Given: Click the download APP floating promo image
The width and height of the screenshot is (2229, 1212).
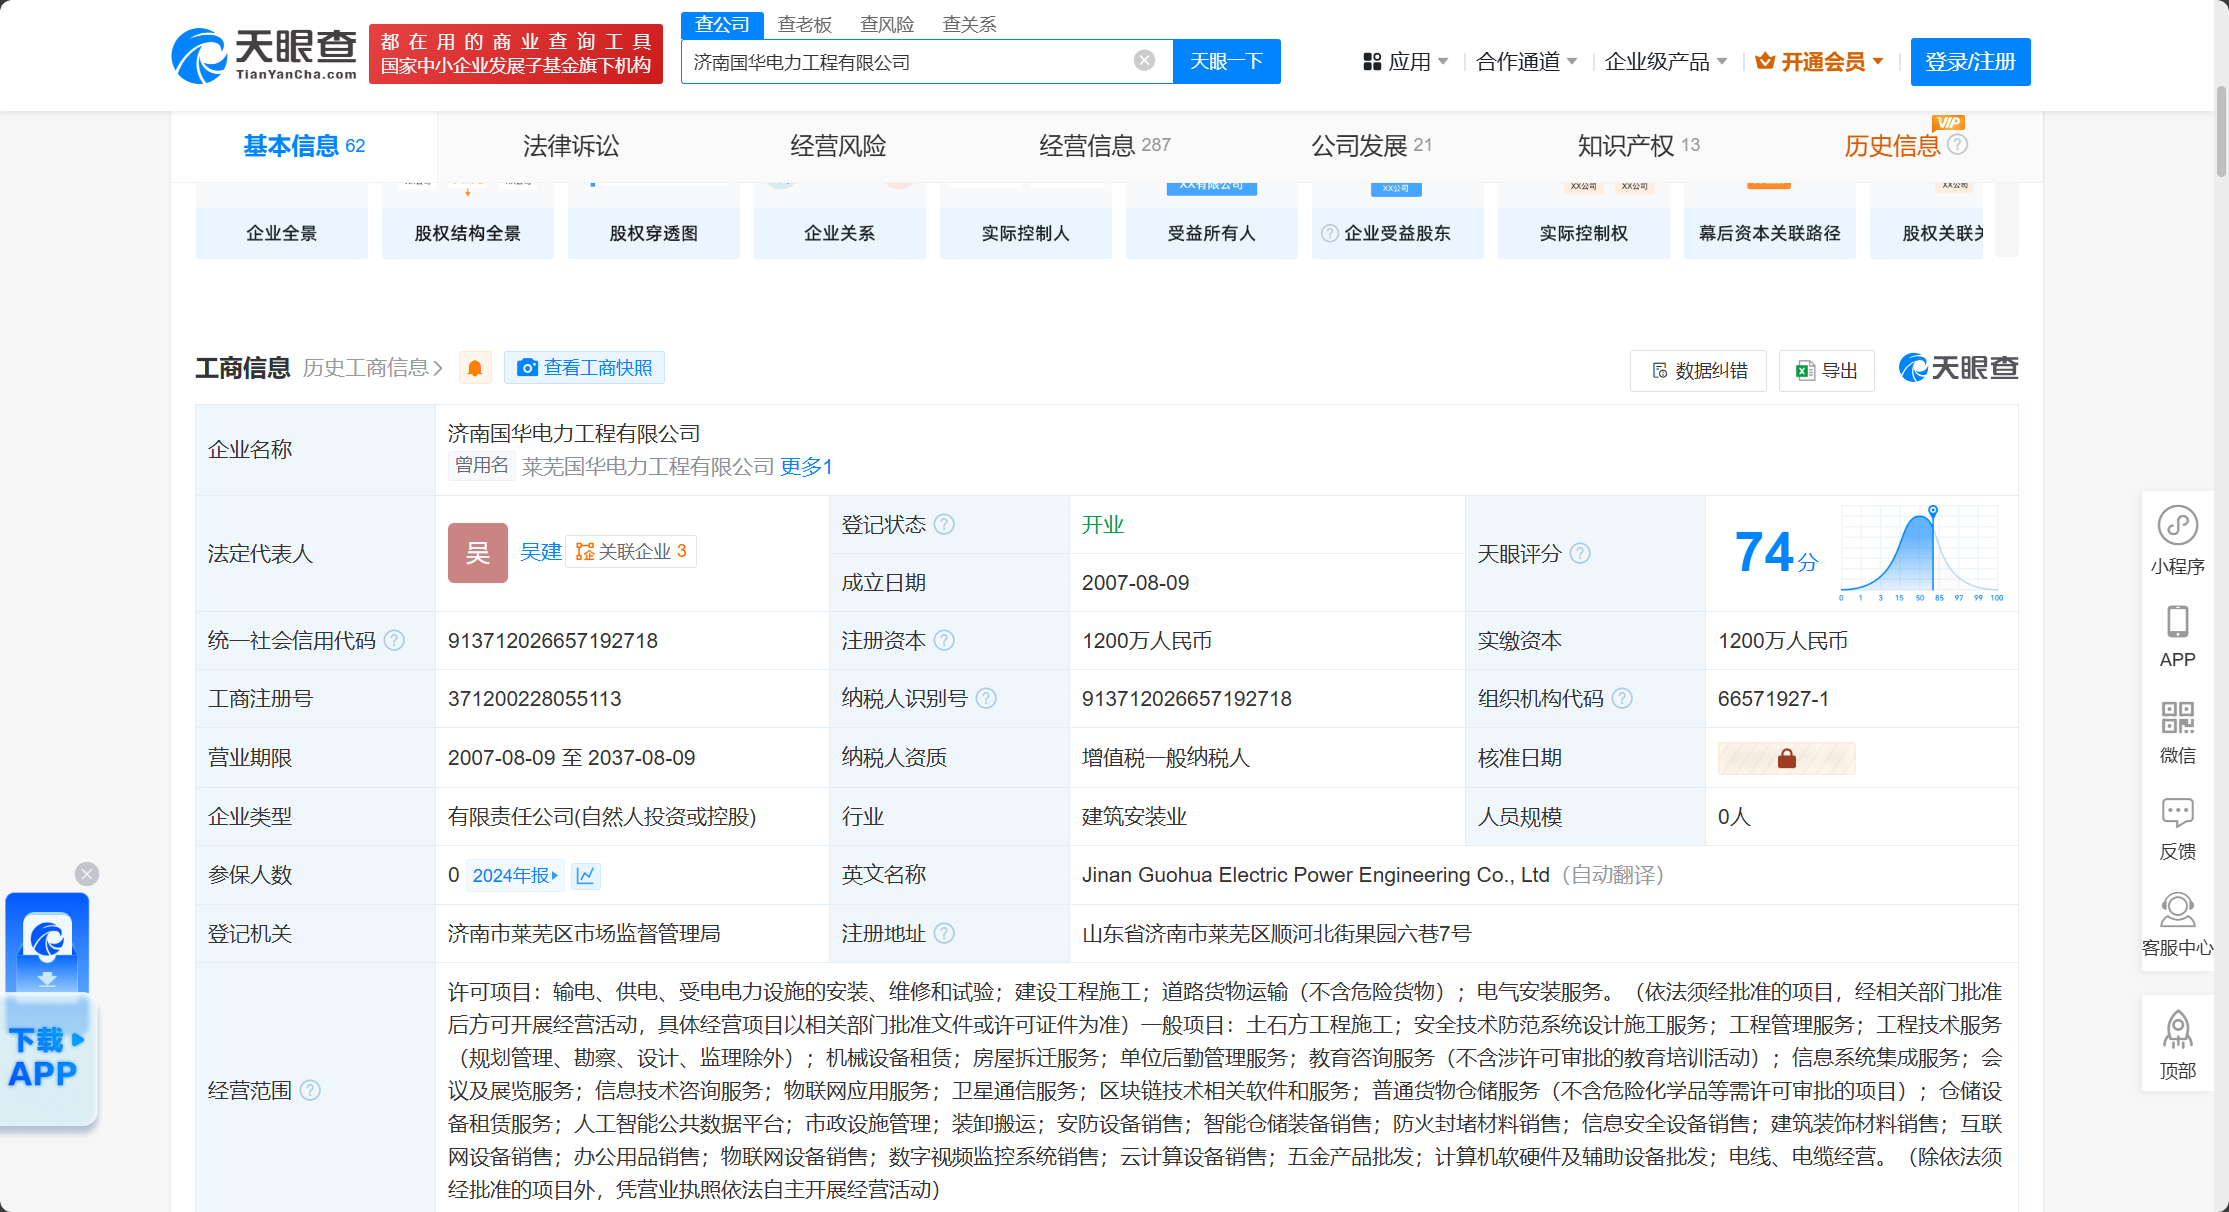Looking at the screenshot, I should (x=48, y=1010).
